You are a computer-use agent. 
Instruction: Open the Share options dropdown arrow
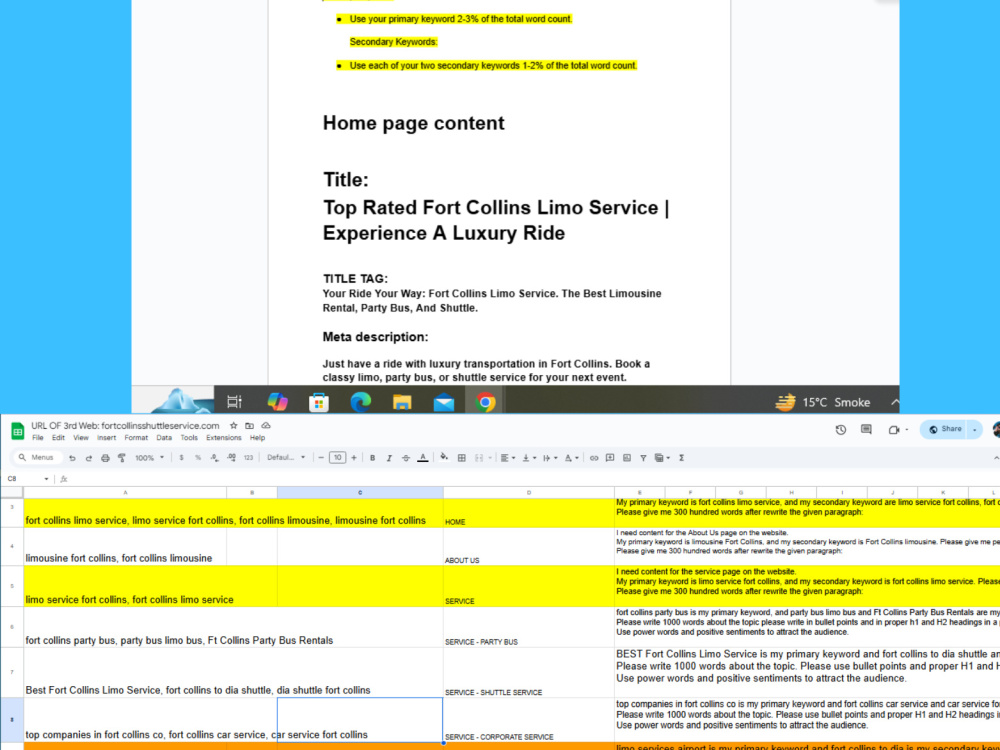975,430
